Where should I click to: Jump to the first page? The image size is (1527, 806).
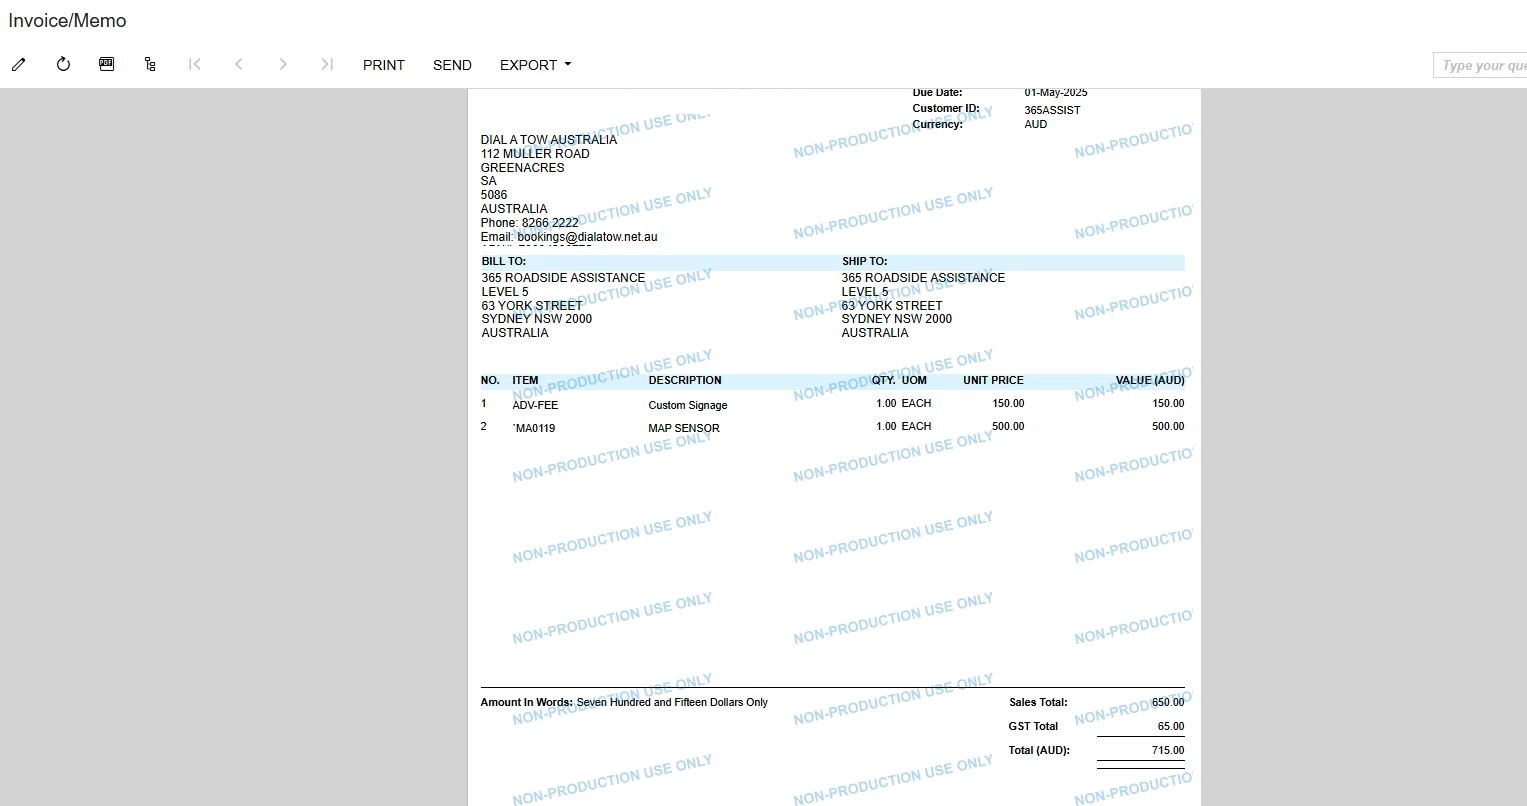[194, 64]
